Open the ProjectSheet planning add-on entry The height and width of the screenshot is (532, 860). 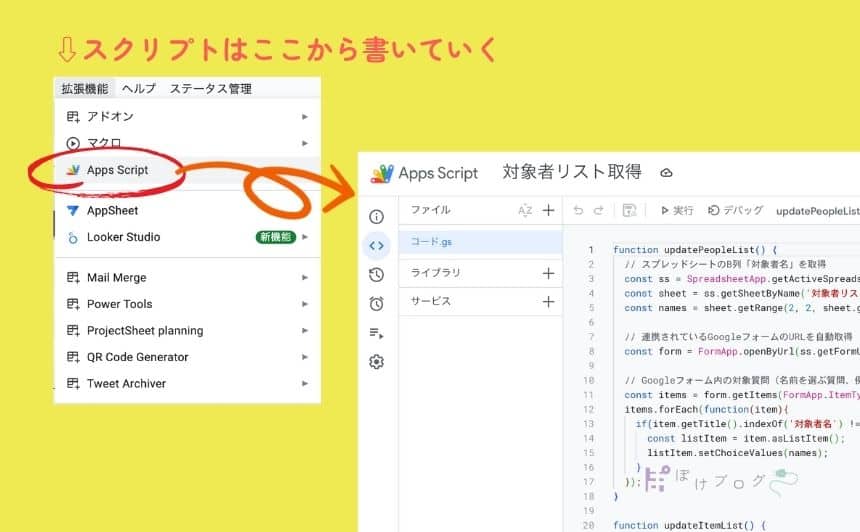tap(188, 331)
